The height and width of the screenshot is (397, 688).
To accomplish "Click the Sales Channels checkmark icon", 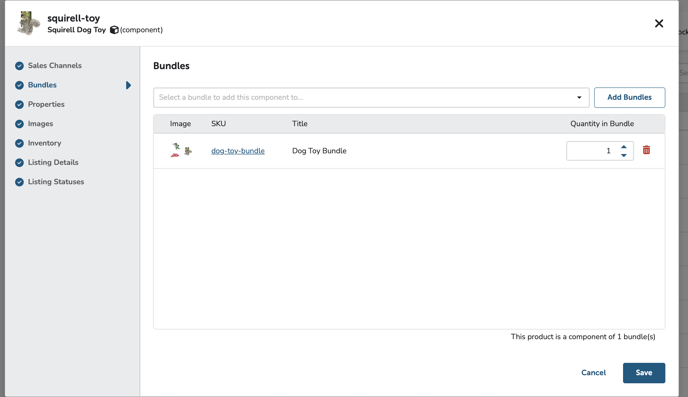I will click(19, 66).
